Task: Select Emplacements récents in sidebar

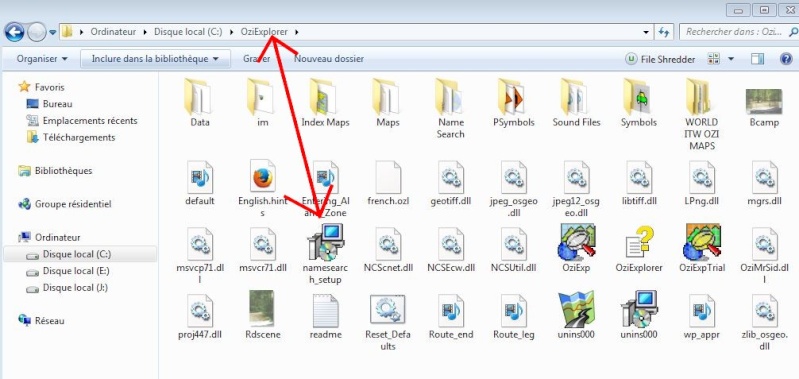Action: click(x=82, y=121)
